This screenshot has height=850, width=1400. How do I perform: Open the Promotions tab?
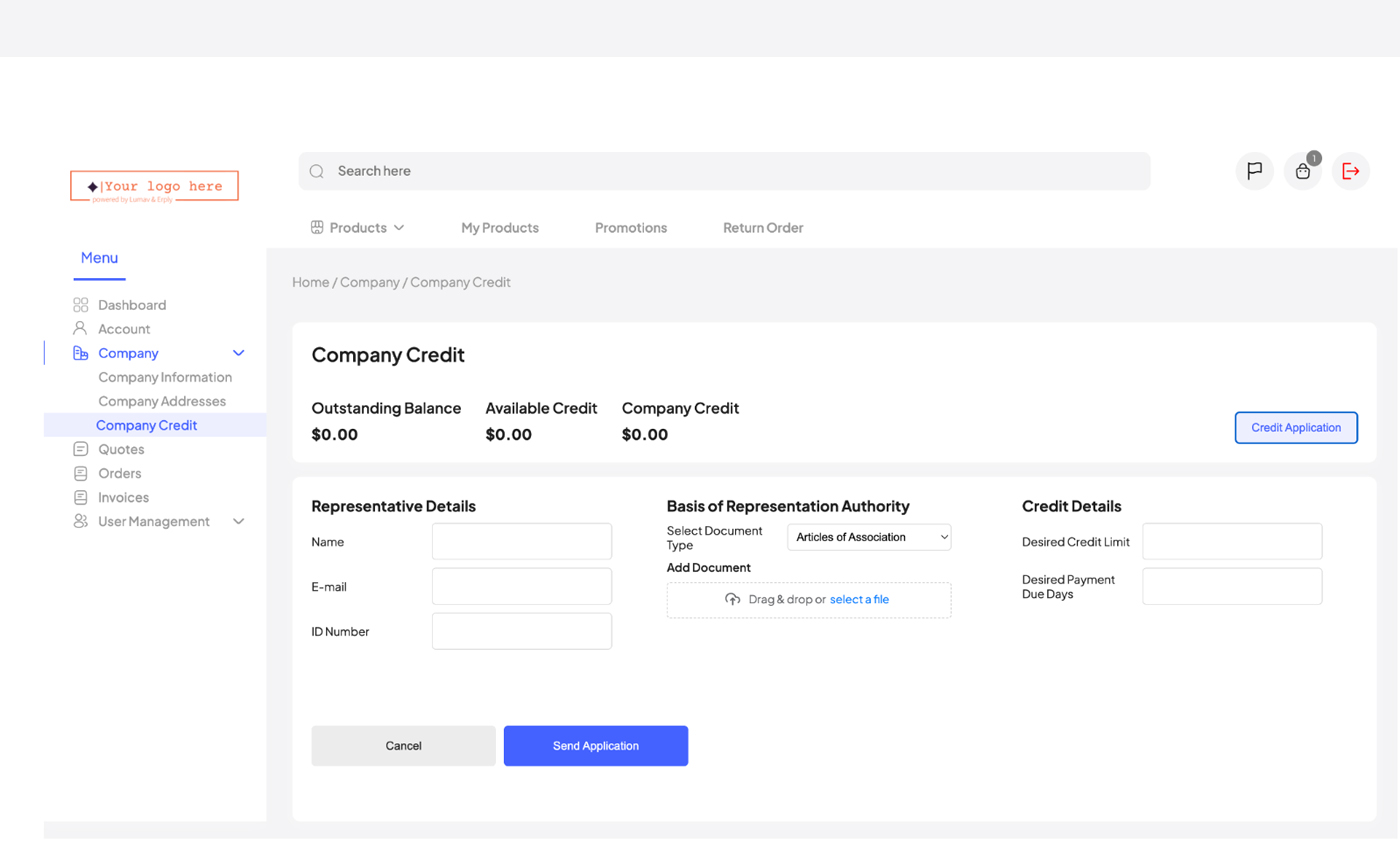pyautogui.click(x=631, y=228)
